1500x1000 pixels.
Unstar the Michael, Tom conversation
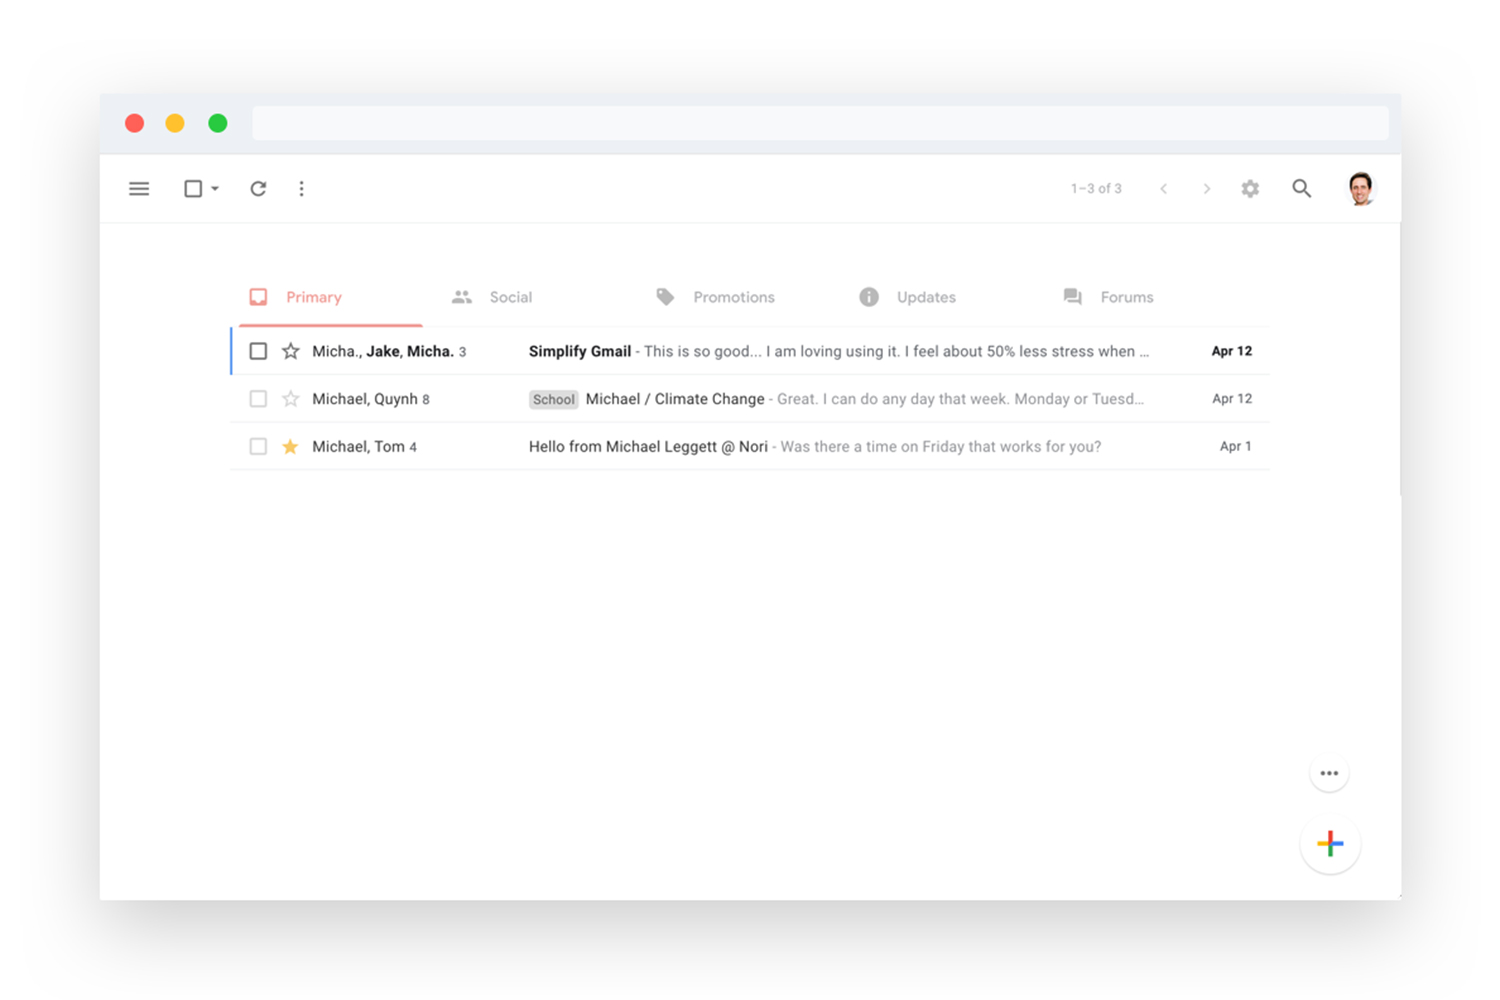[x=290, y=446]
